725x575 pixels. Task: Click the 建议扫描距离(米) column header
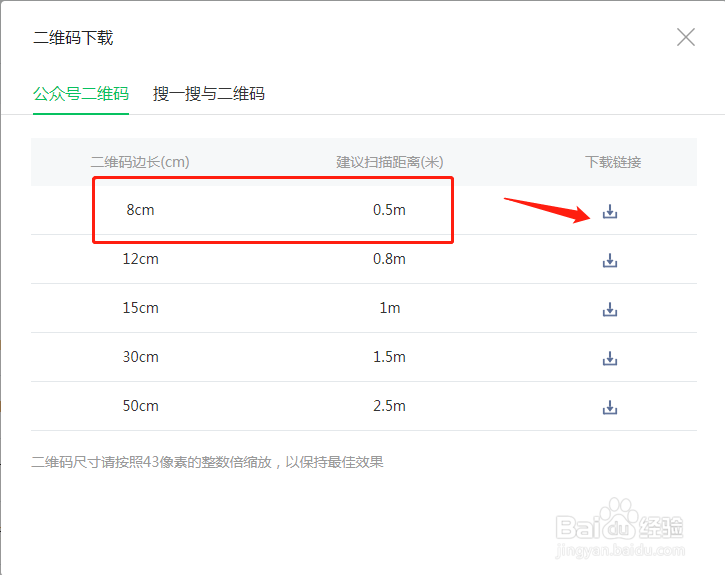point(390,162)
